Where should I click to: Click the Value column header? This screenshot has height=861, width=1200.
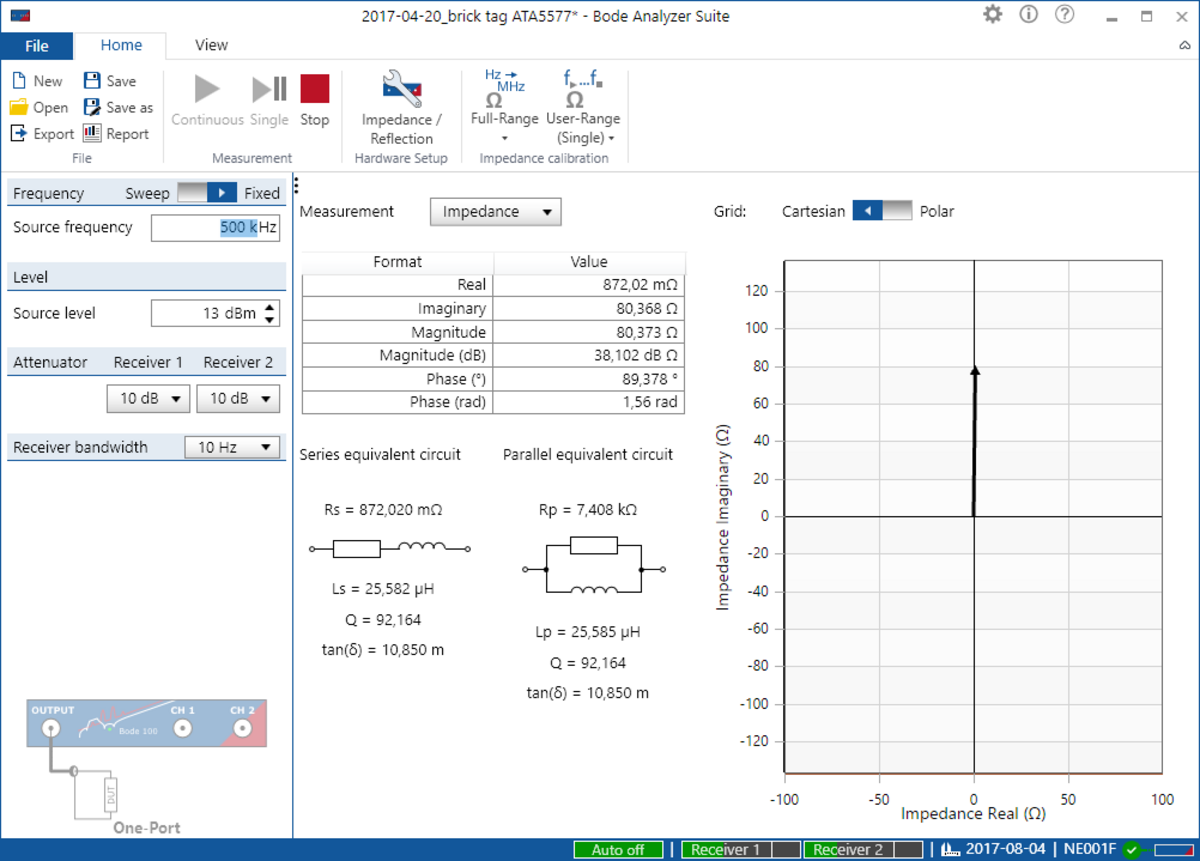590,262
